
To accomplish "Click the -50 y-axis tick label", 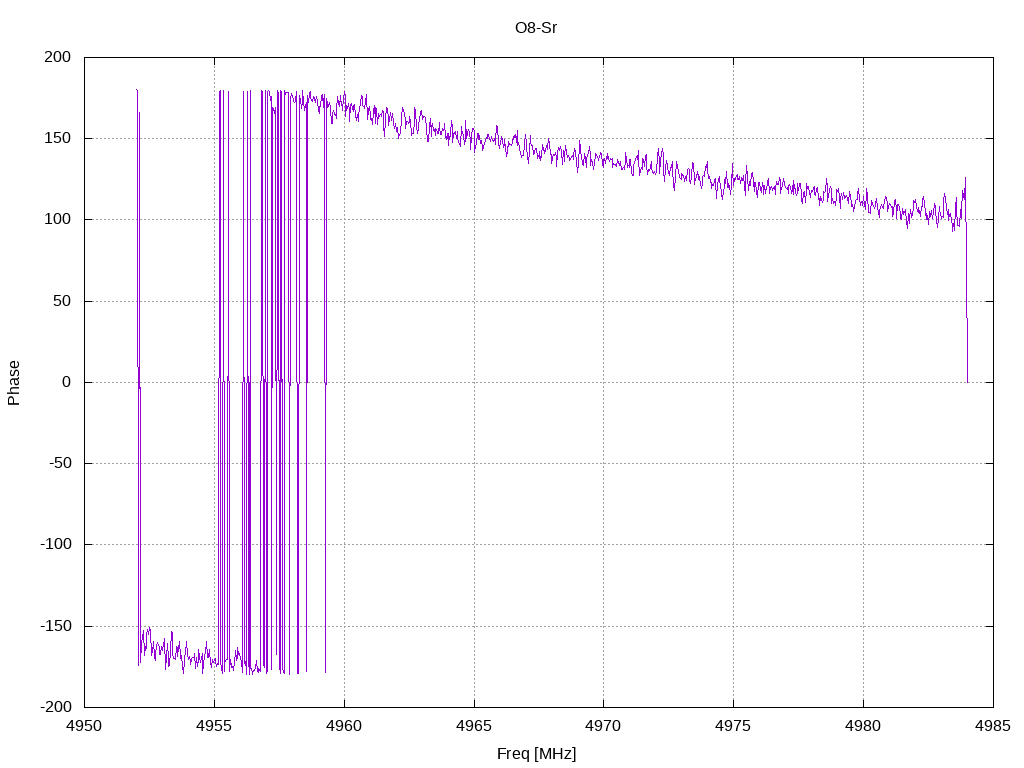I will tap(59, 463).
